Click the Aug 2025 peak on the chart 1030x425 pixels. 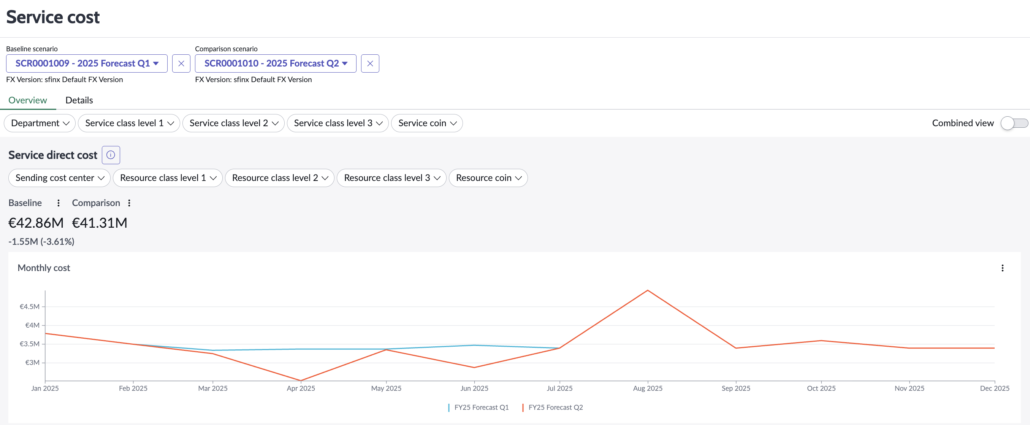(x=648, y=291)
